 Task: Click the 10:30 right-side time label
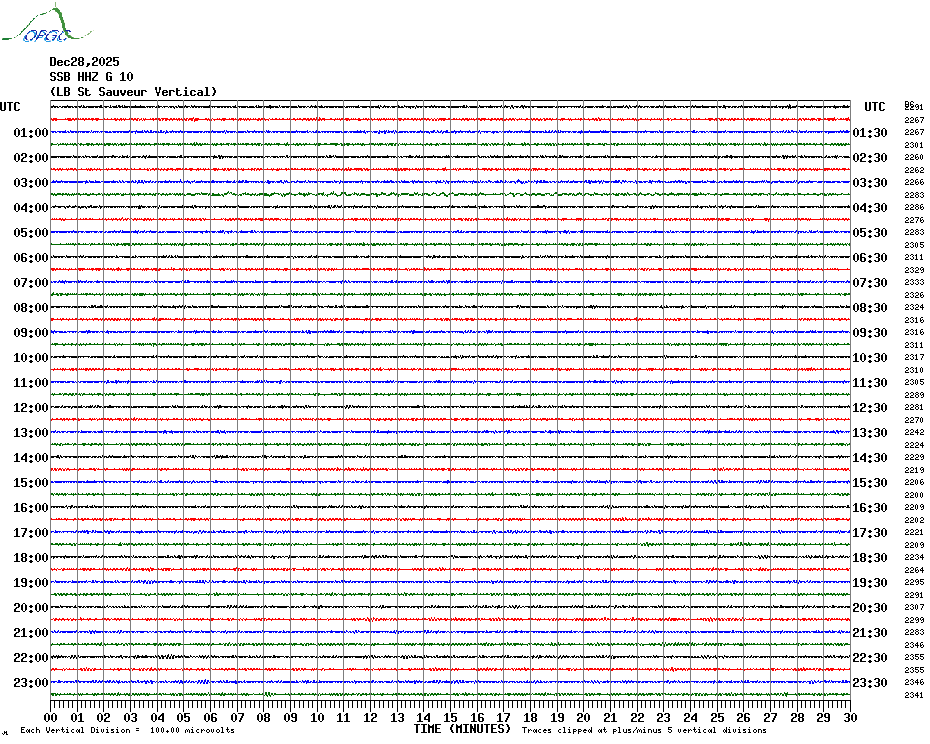[x=870, y=358]
